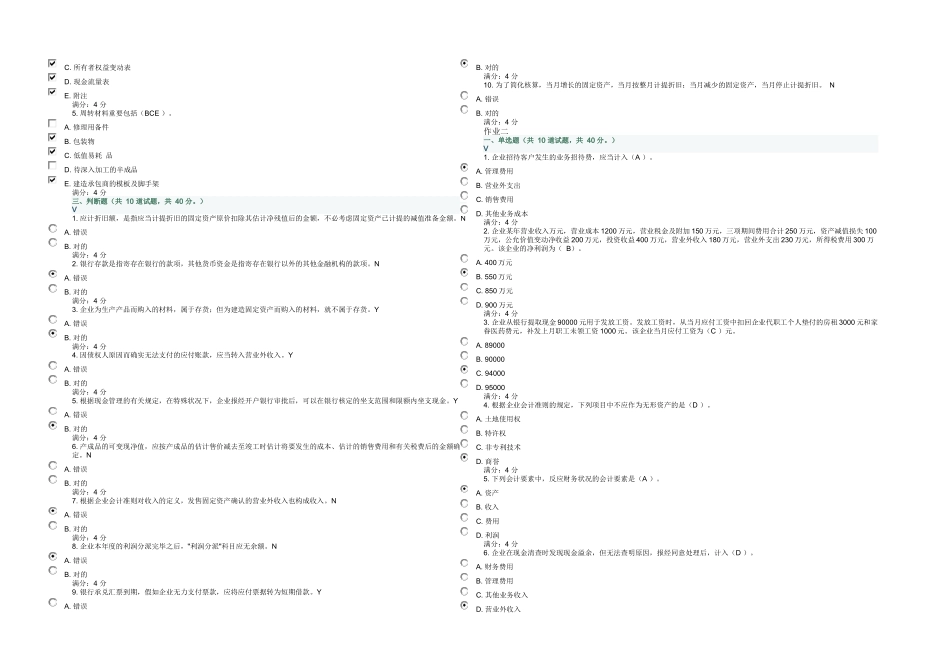Select A. 财务费用 for 现金溢余 question
The height and width of the screenshot is (672, 950).
click(464, 563)
